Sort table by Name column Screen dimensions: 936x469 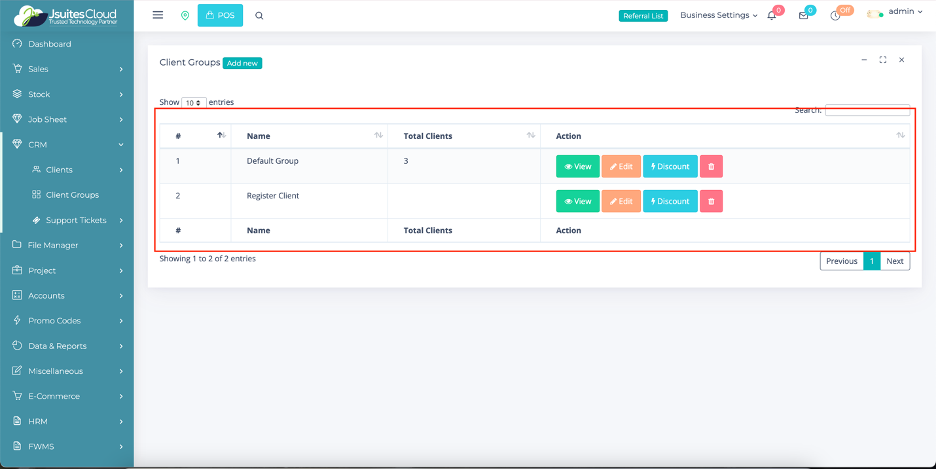click(x=378, y=136)
